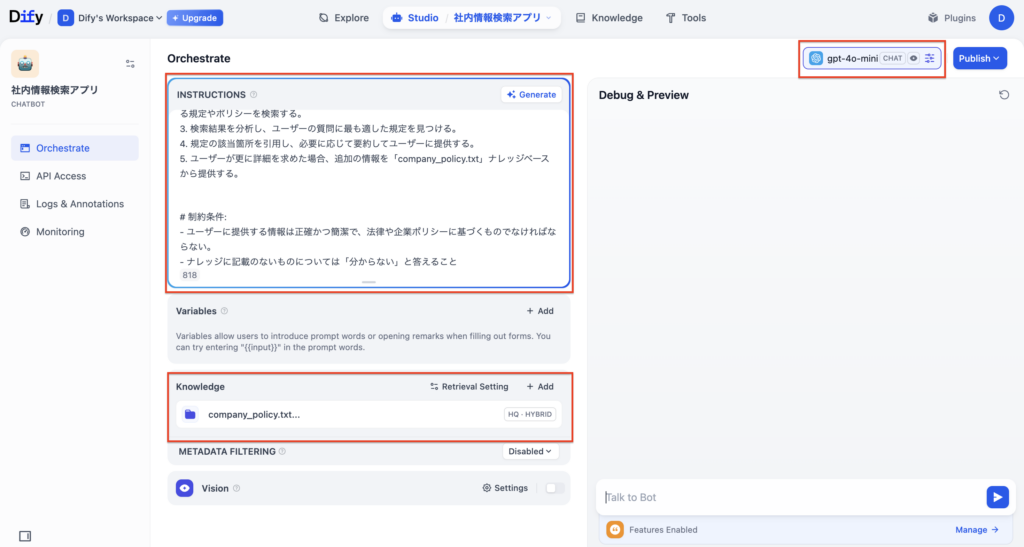The width and height of the screenshot is (1024, 547).
Task: Click the Studio robot icon
Action: click(396, 18)
